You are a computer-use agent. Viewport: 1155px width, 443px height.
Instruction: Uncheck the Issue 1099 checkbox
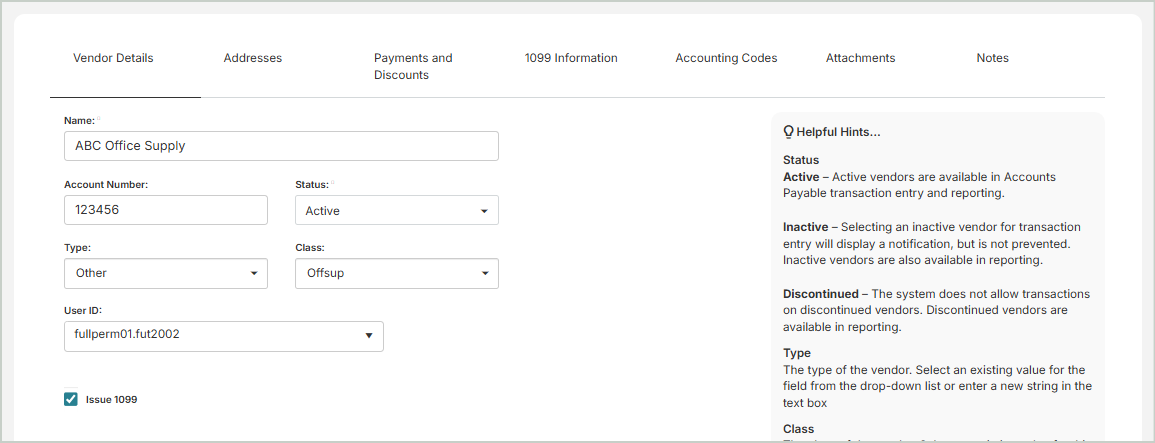coord(71,399)
